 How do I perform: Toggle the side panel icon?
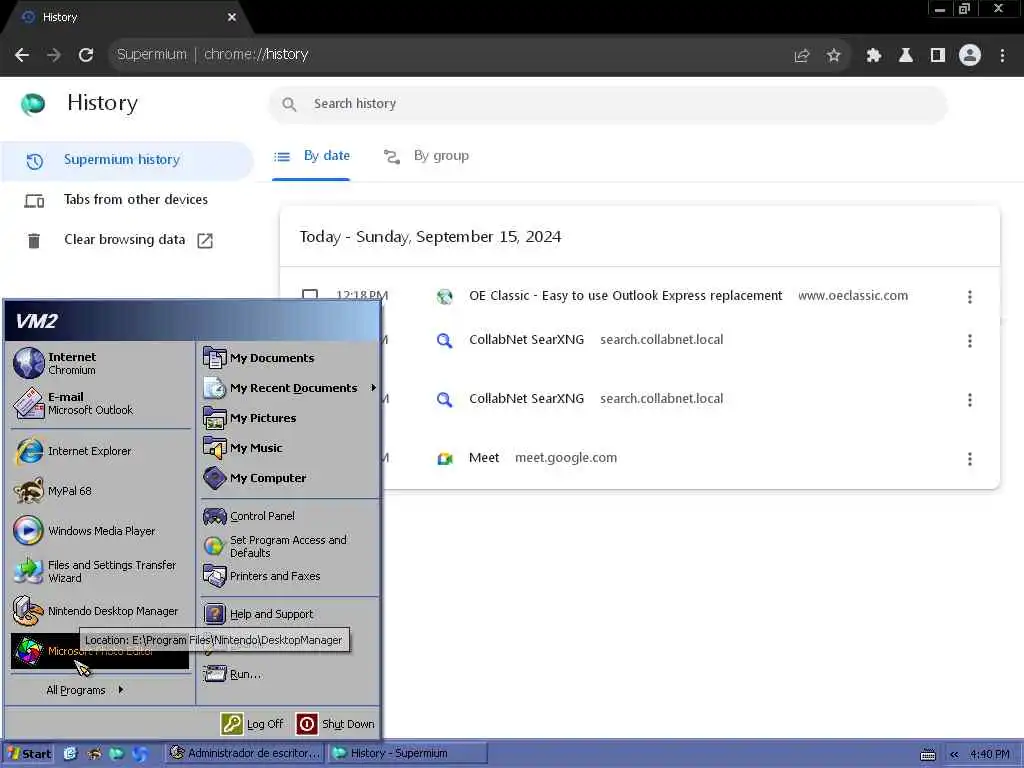pos(938,55)
